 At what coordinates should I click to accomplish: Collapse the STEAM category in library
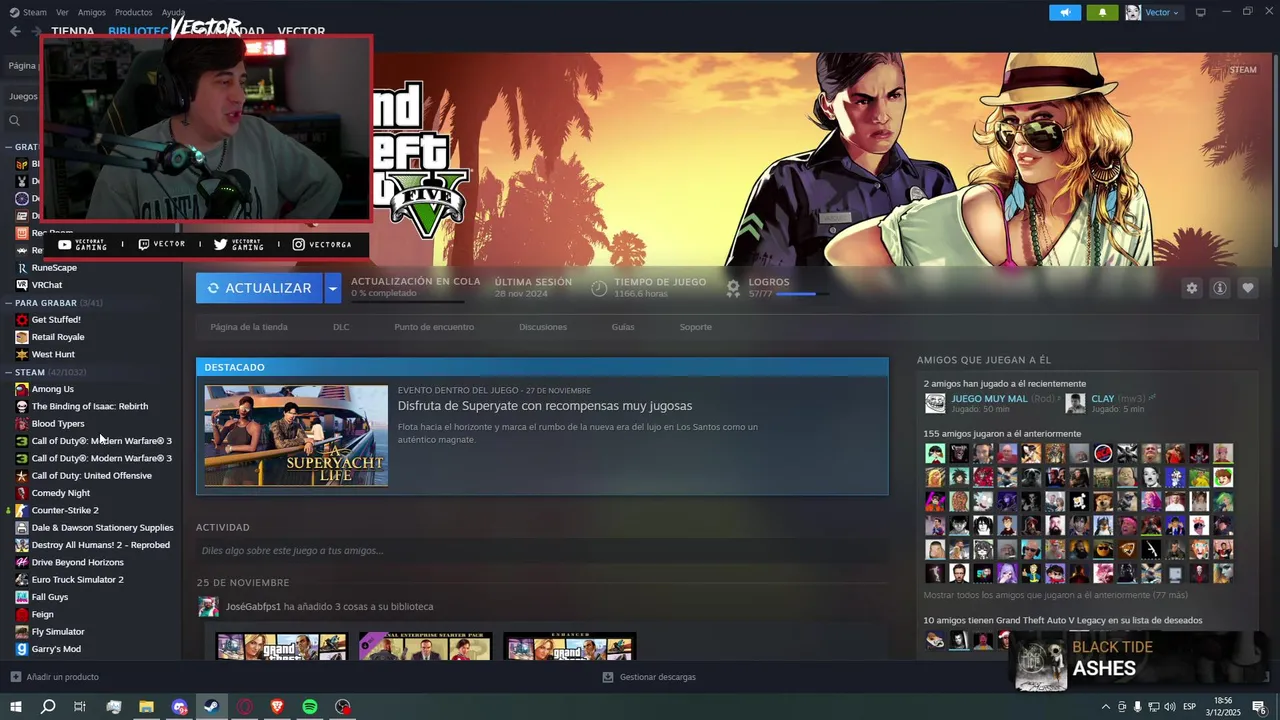(x=8, y=372)
